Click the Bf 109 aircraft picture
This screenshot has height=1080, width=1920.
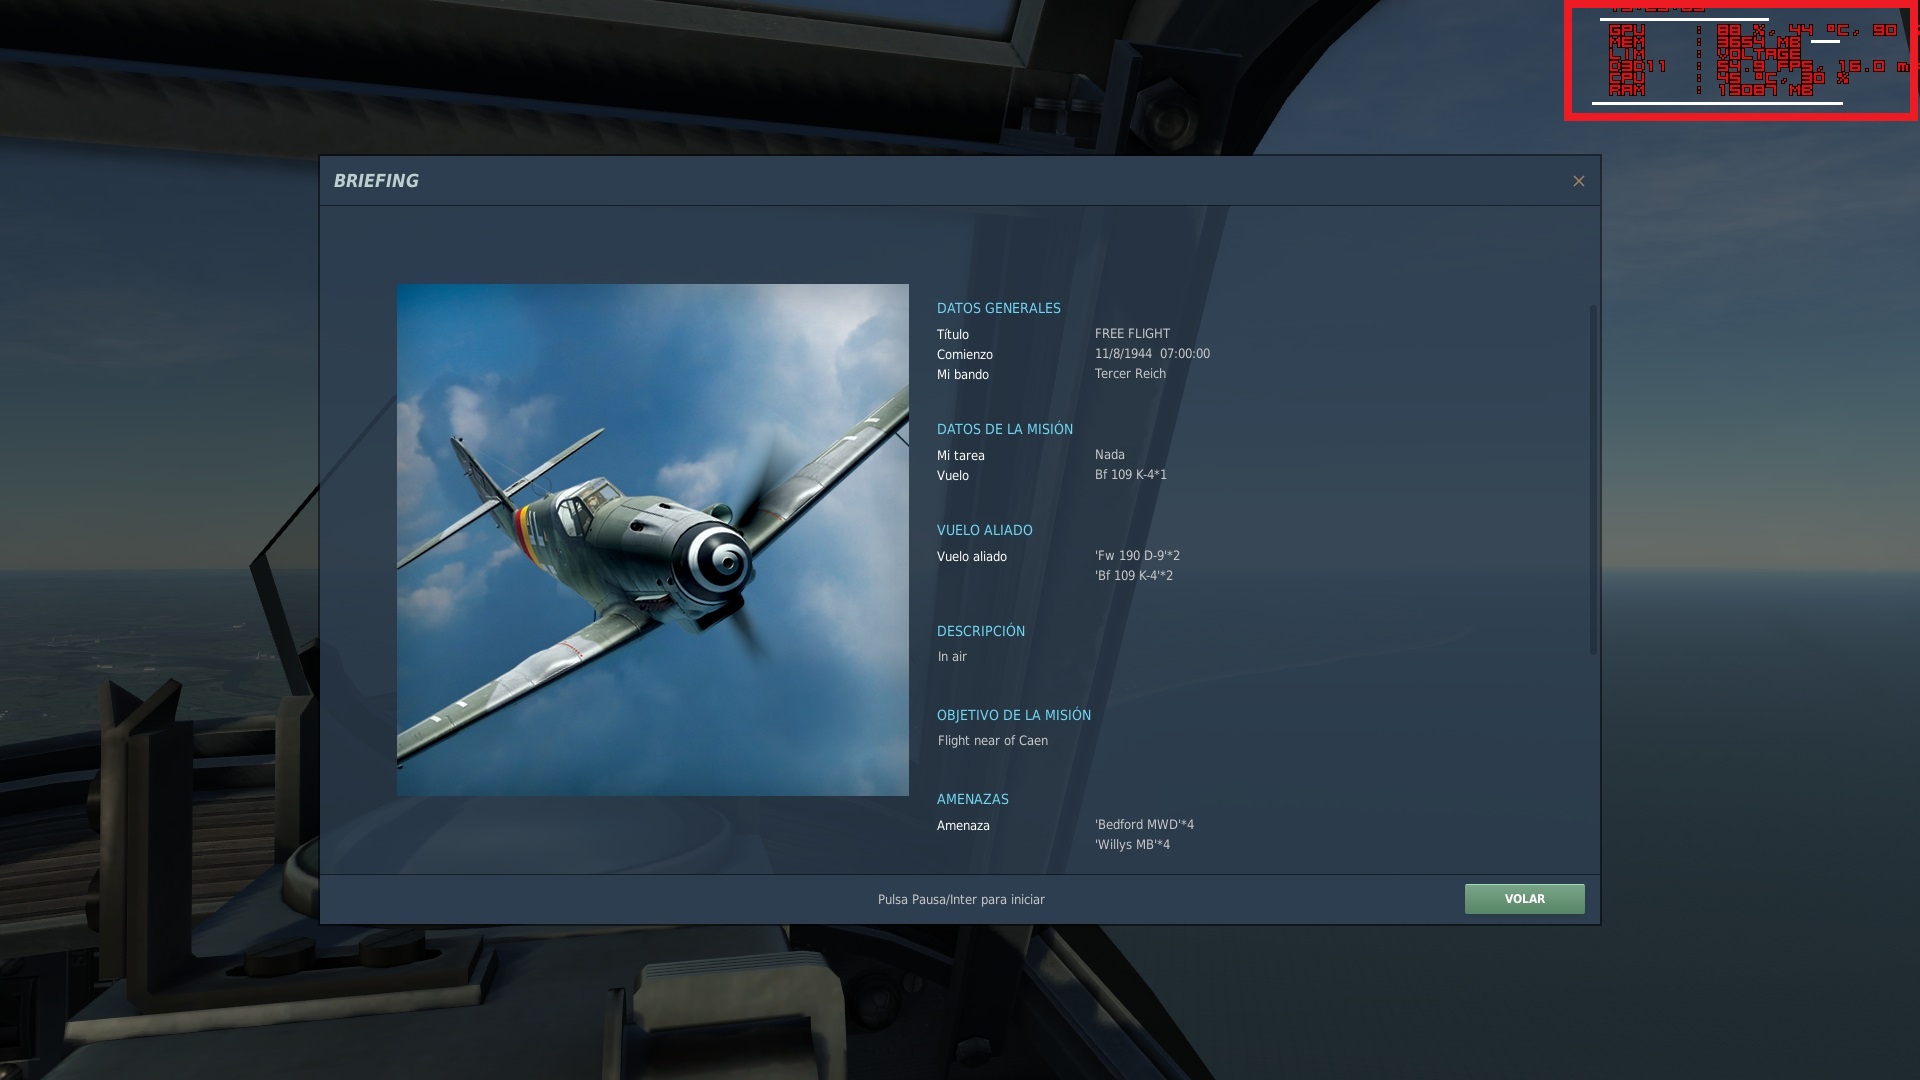[652, 540]
